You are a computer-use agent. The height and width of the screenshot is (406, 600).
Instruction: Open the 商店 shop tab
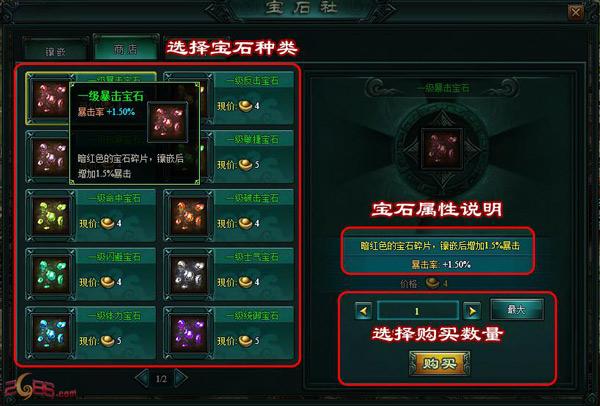tap(126, 49)
